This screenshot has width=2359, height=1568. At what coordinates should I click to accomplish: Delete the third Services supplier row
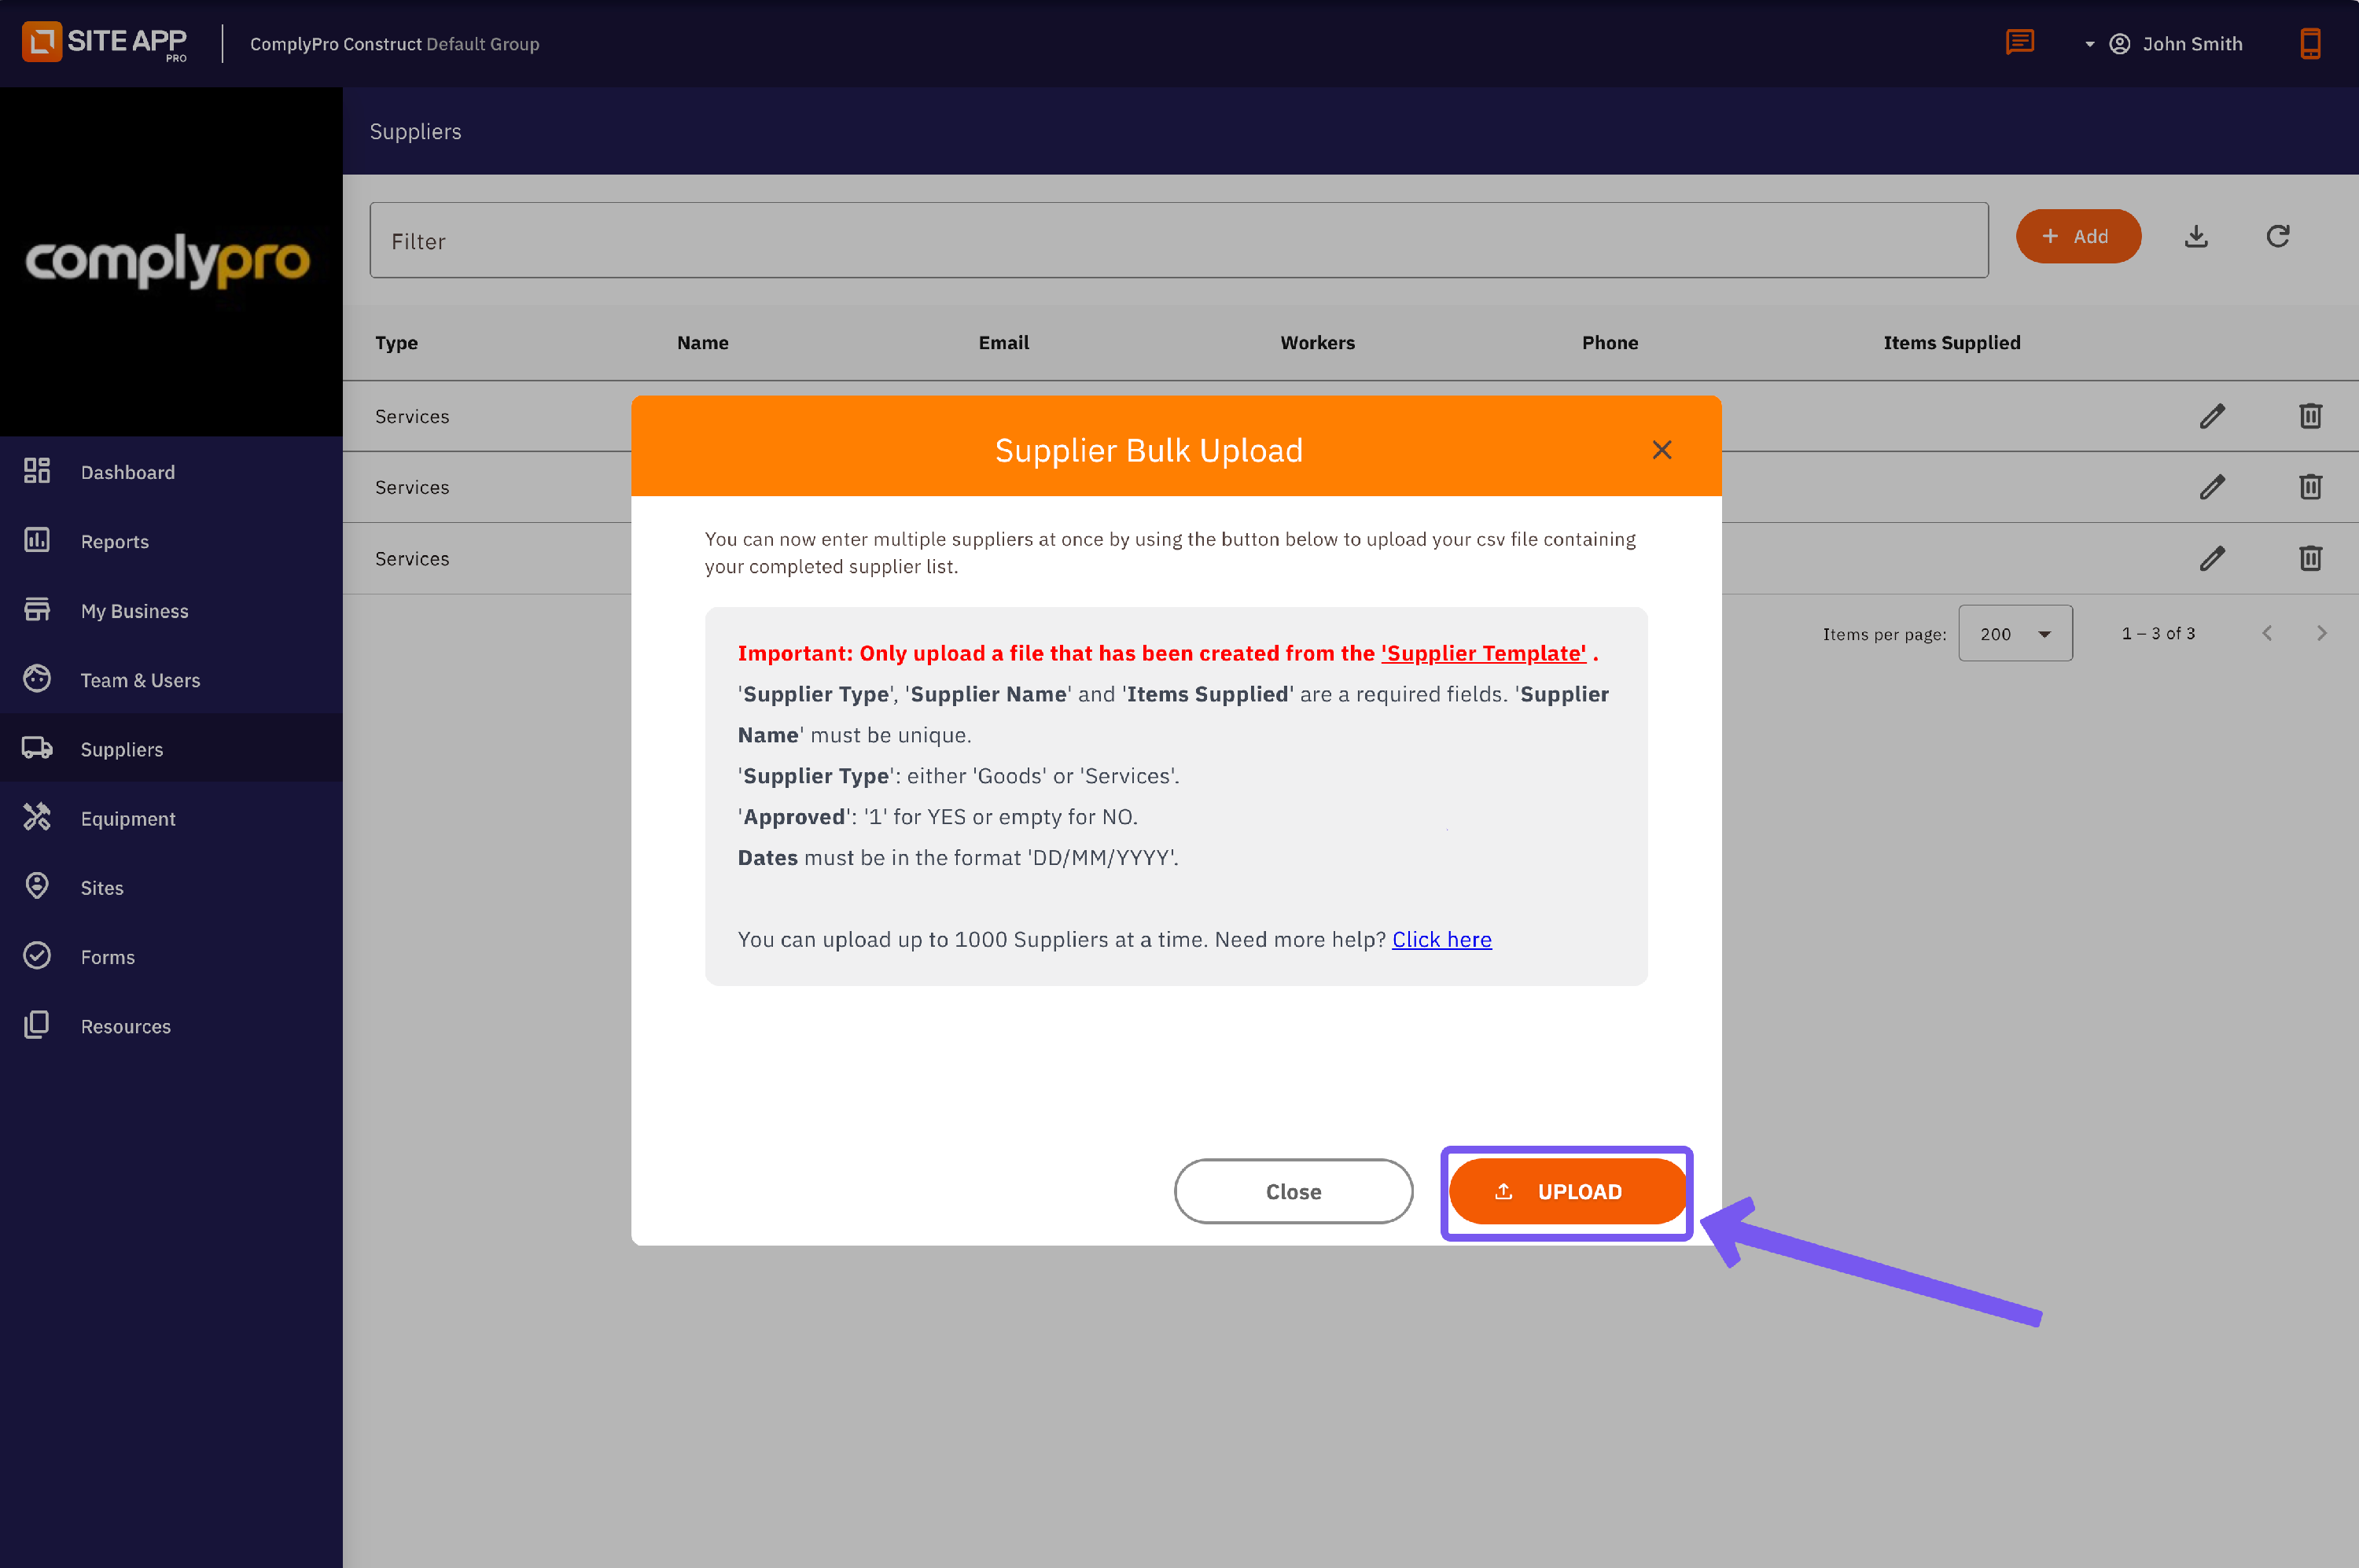point(2309,558)
